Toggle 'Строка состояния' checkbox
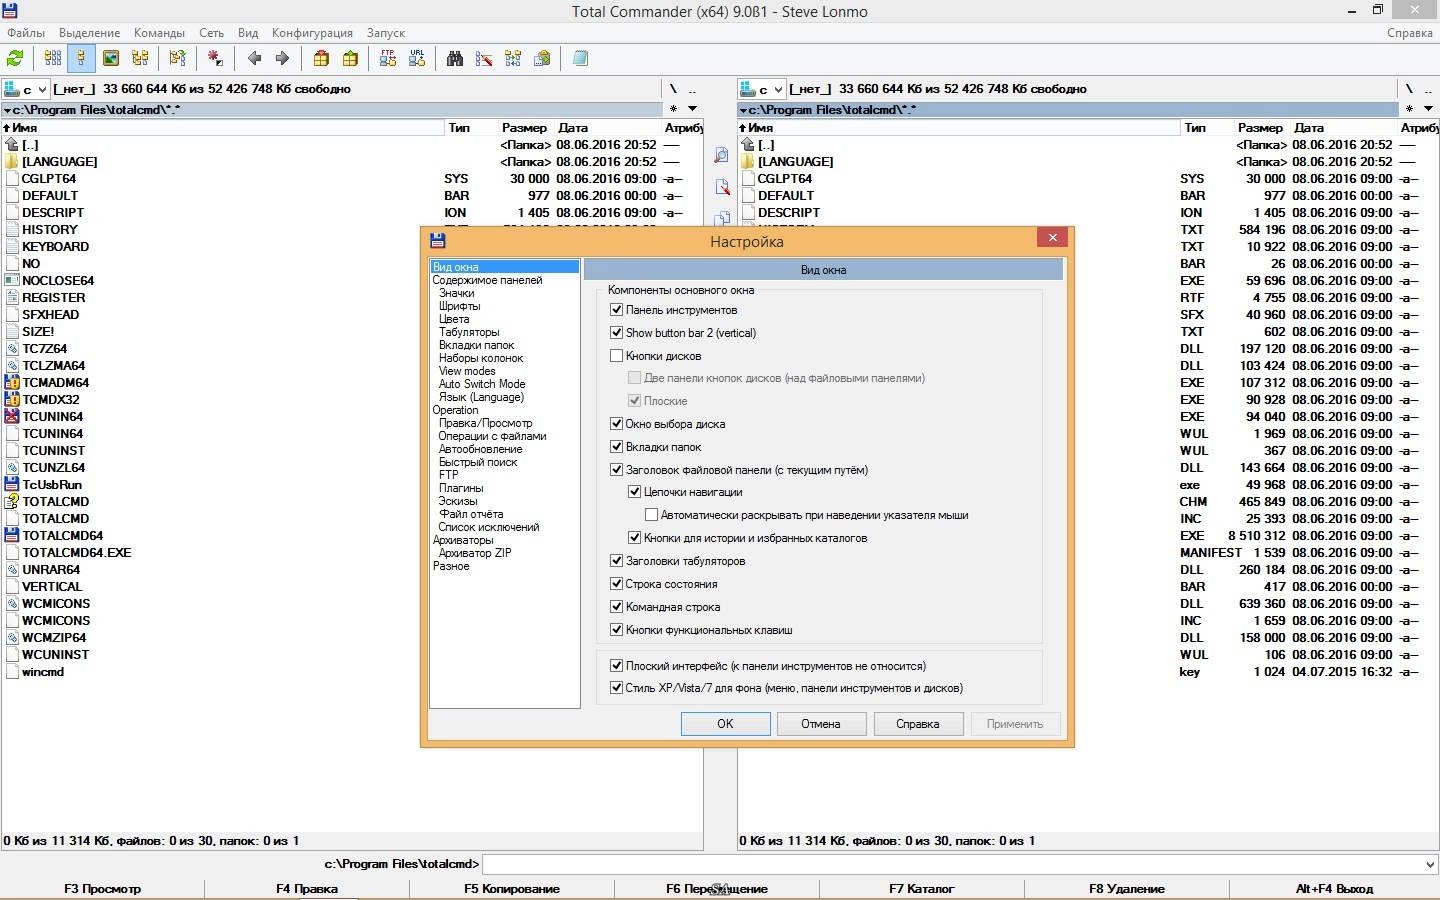Image resolution: width=1440 pixels, height=900 pixels. (617, 584)
